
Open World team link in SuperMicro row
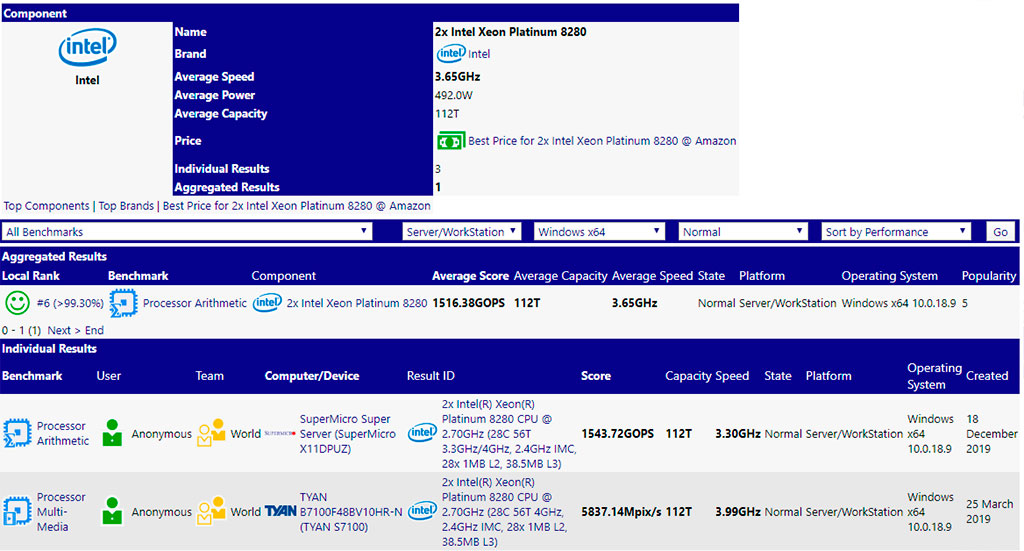pyautogui.click(x=246, y=433)
